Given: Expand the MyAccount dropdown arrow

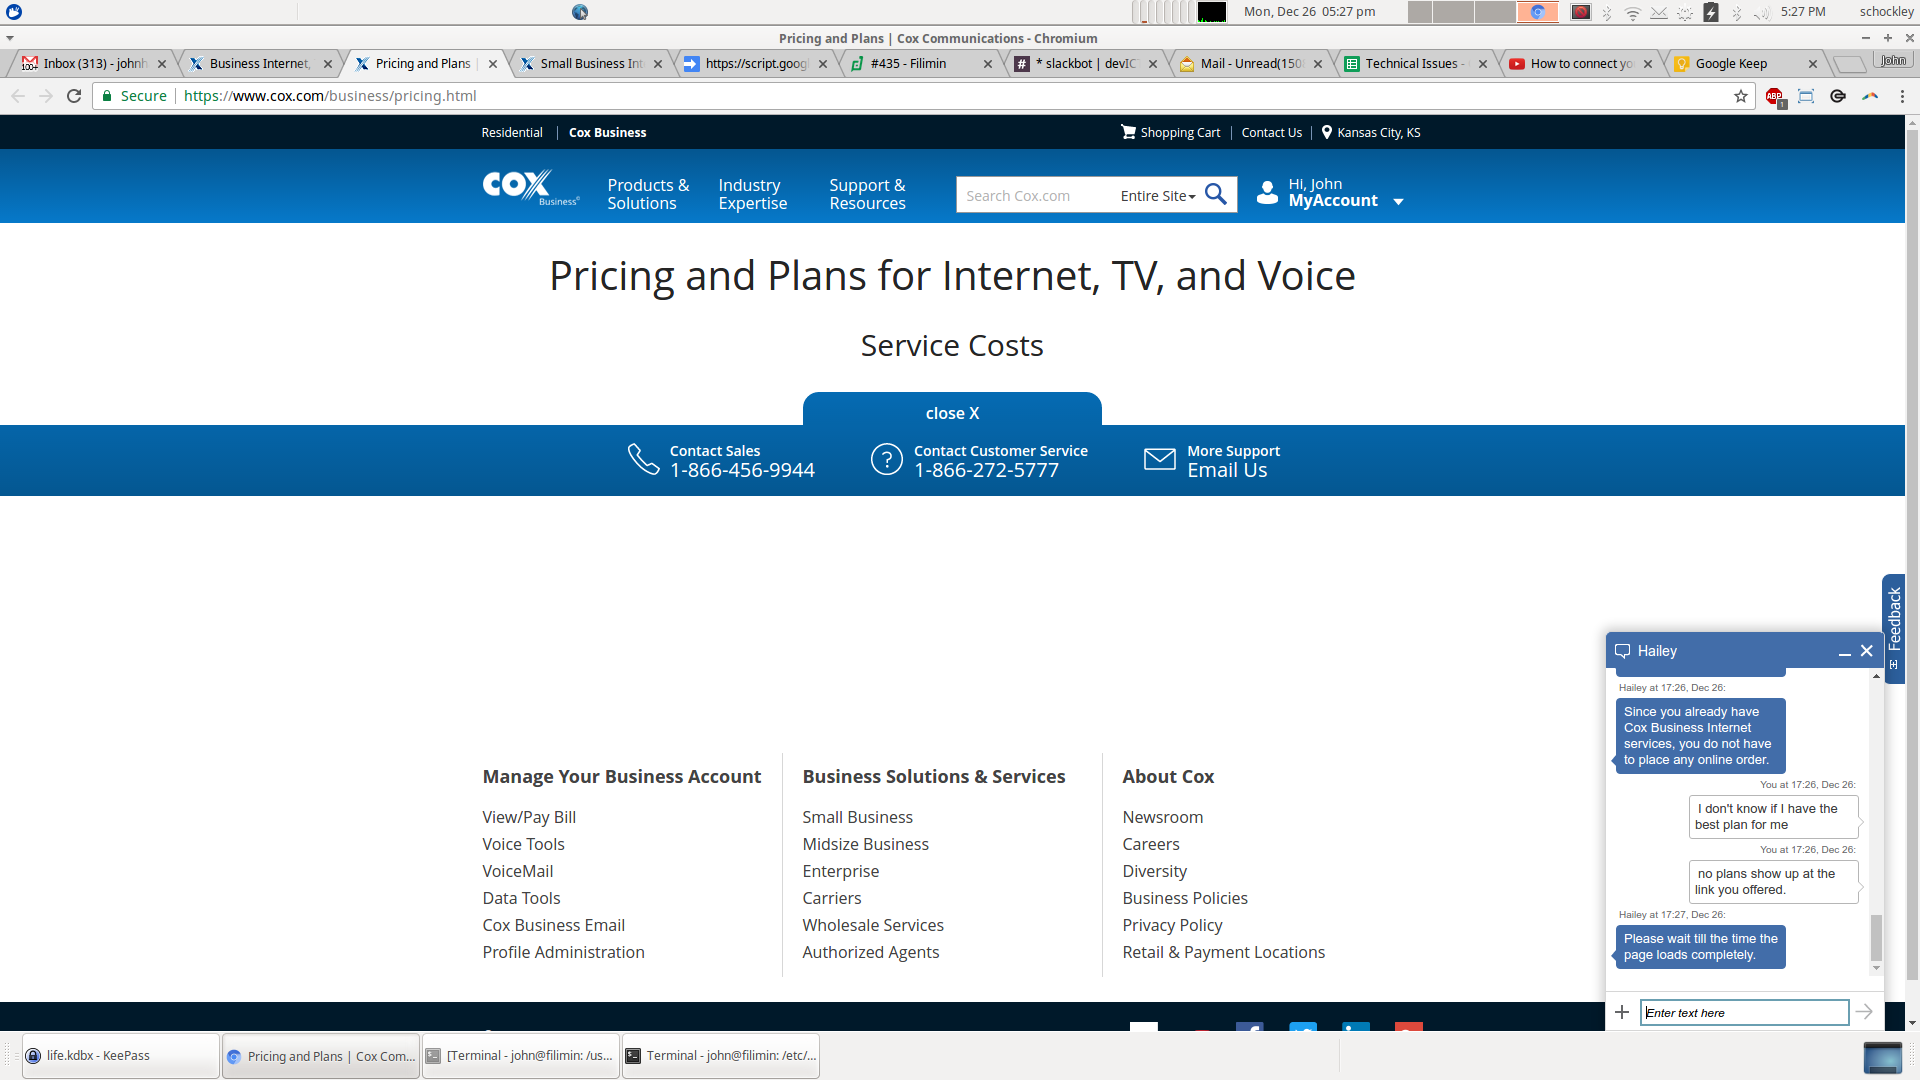Looking at the screenshot, I should click(x=1399, y=202).
